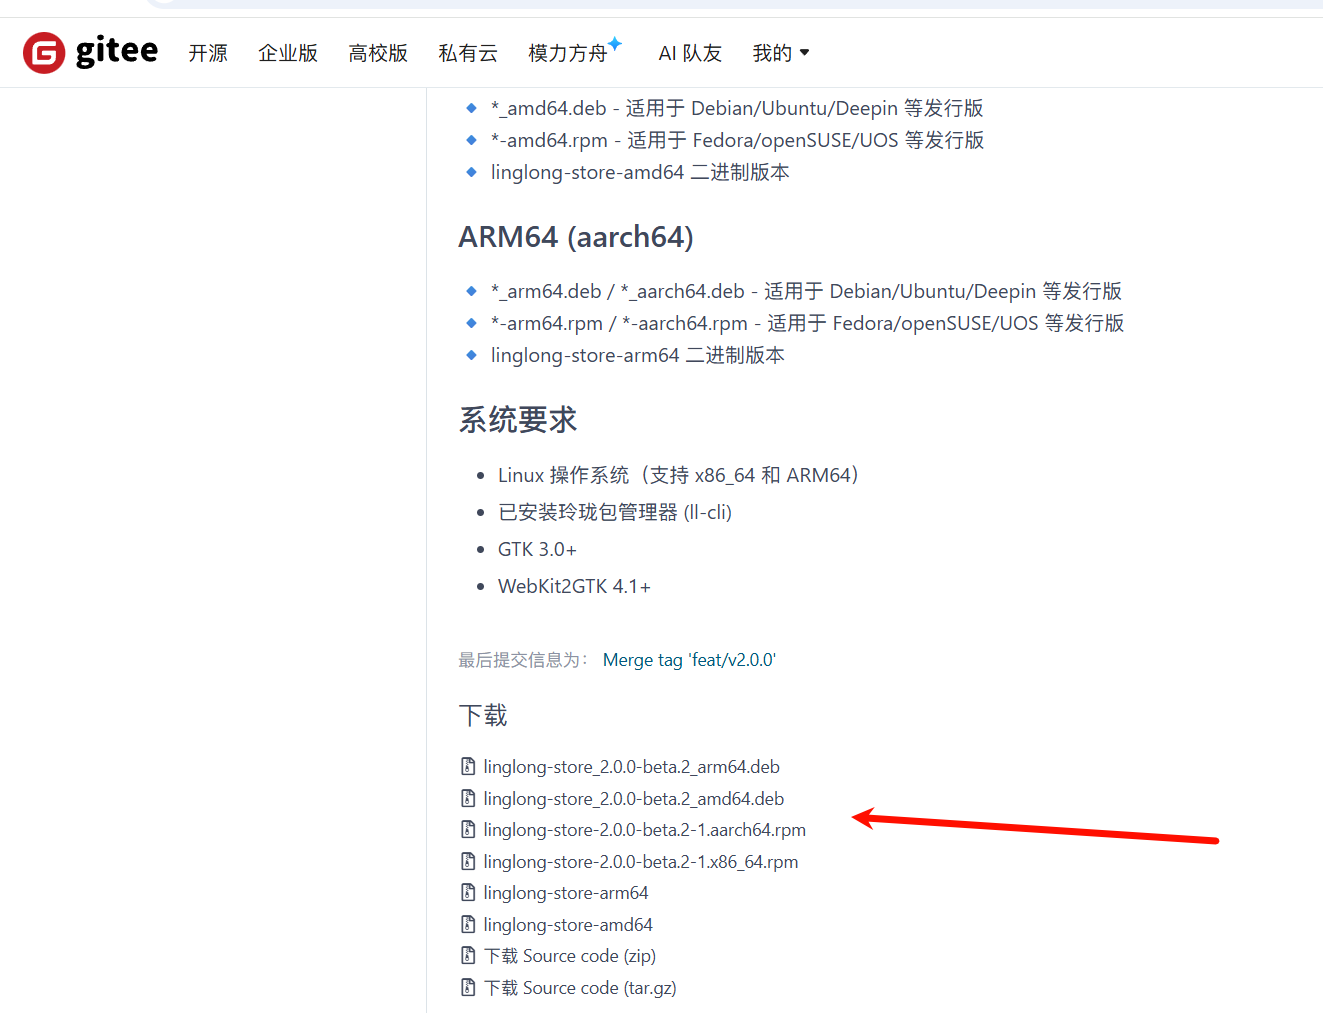Open the 我的 dropdown menu
This screenshot has width=1323, height=1013.
pyautogui.click(x=781, y=53)
